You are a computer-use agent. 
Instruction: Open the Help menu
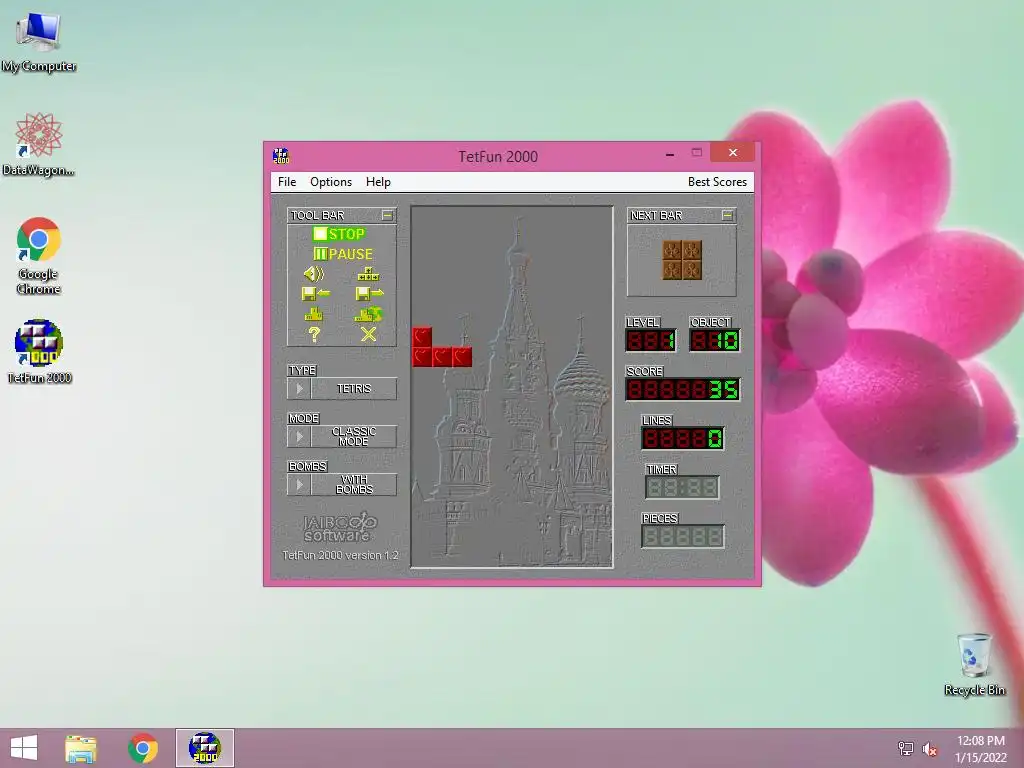point(378,182)
